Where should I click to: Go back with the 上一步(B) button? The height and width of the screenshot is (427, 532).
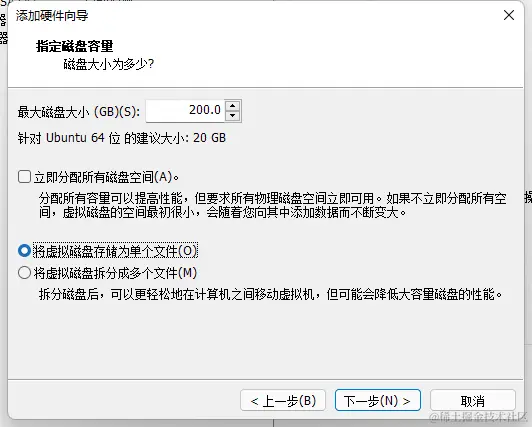point(283,401)
